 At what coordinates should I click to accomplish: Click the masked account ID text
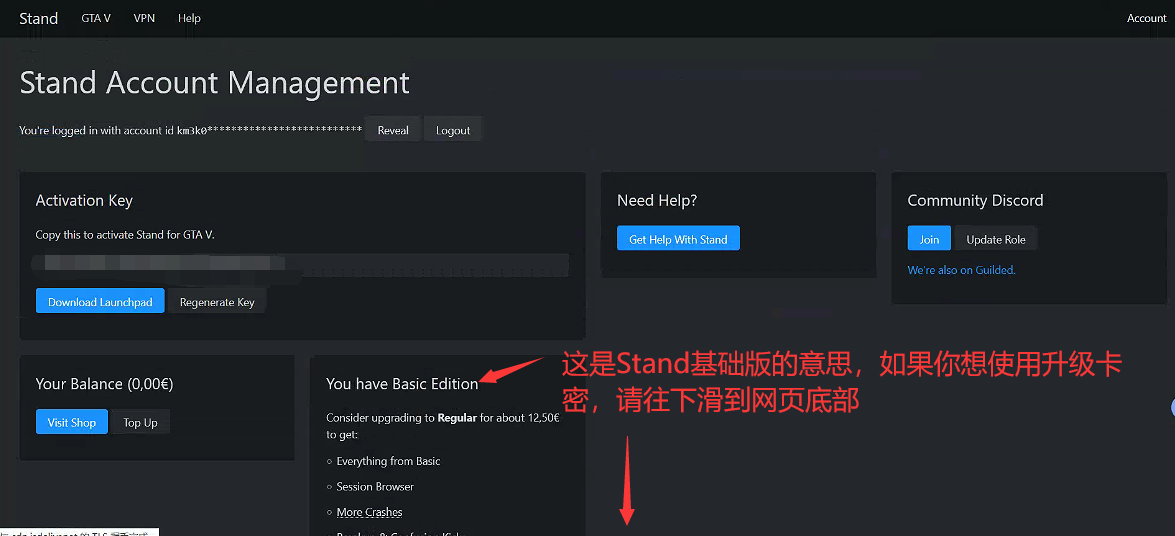(x=270, y=130)
